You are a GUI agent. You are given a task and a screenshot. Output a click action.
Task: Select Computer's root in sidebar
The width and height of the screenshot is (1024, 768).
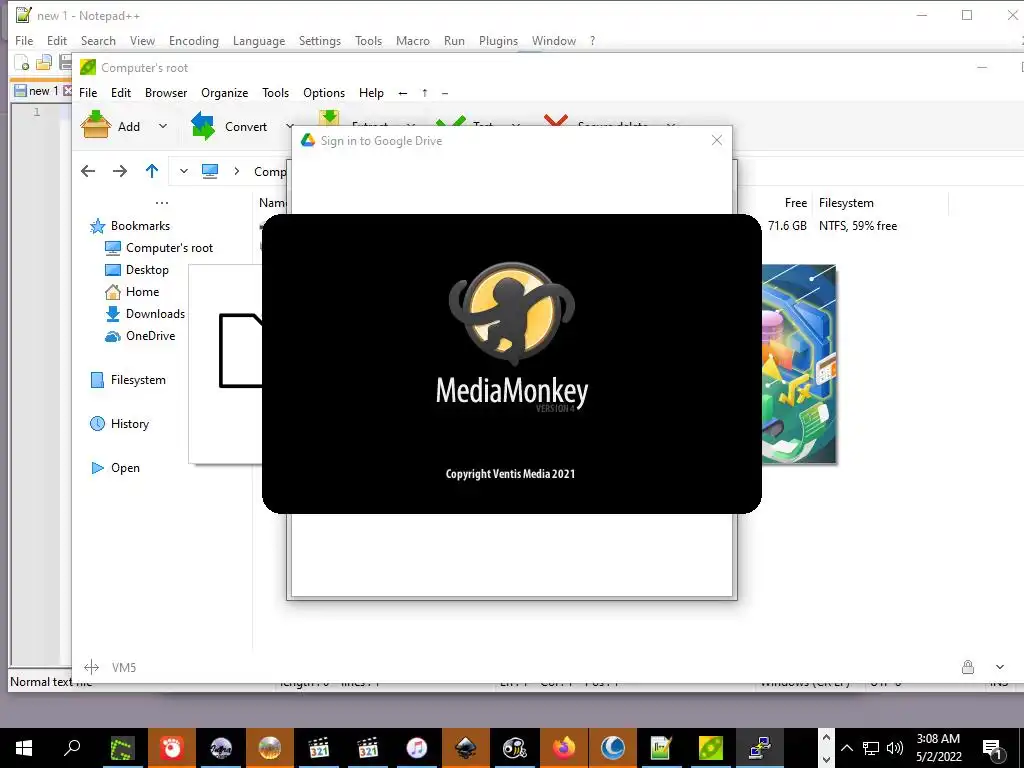pyautogui.click(x=169, y=248)
